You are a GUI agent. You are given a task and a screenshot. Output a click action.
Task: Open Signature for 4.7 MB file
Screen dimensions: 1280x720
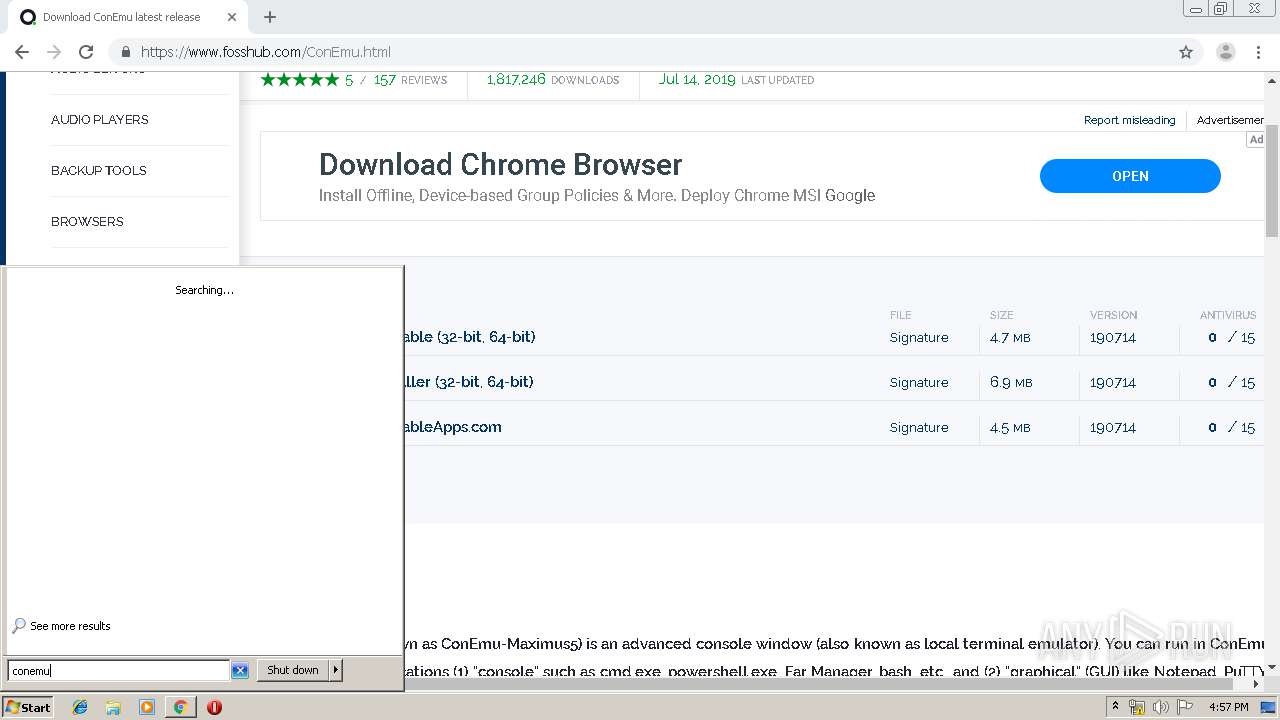(919, 338)
